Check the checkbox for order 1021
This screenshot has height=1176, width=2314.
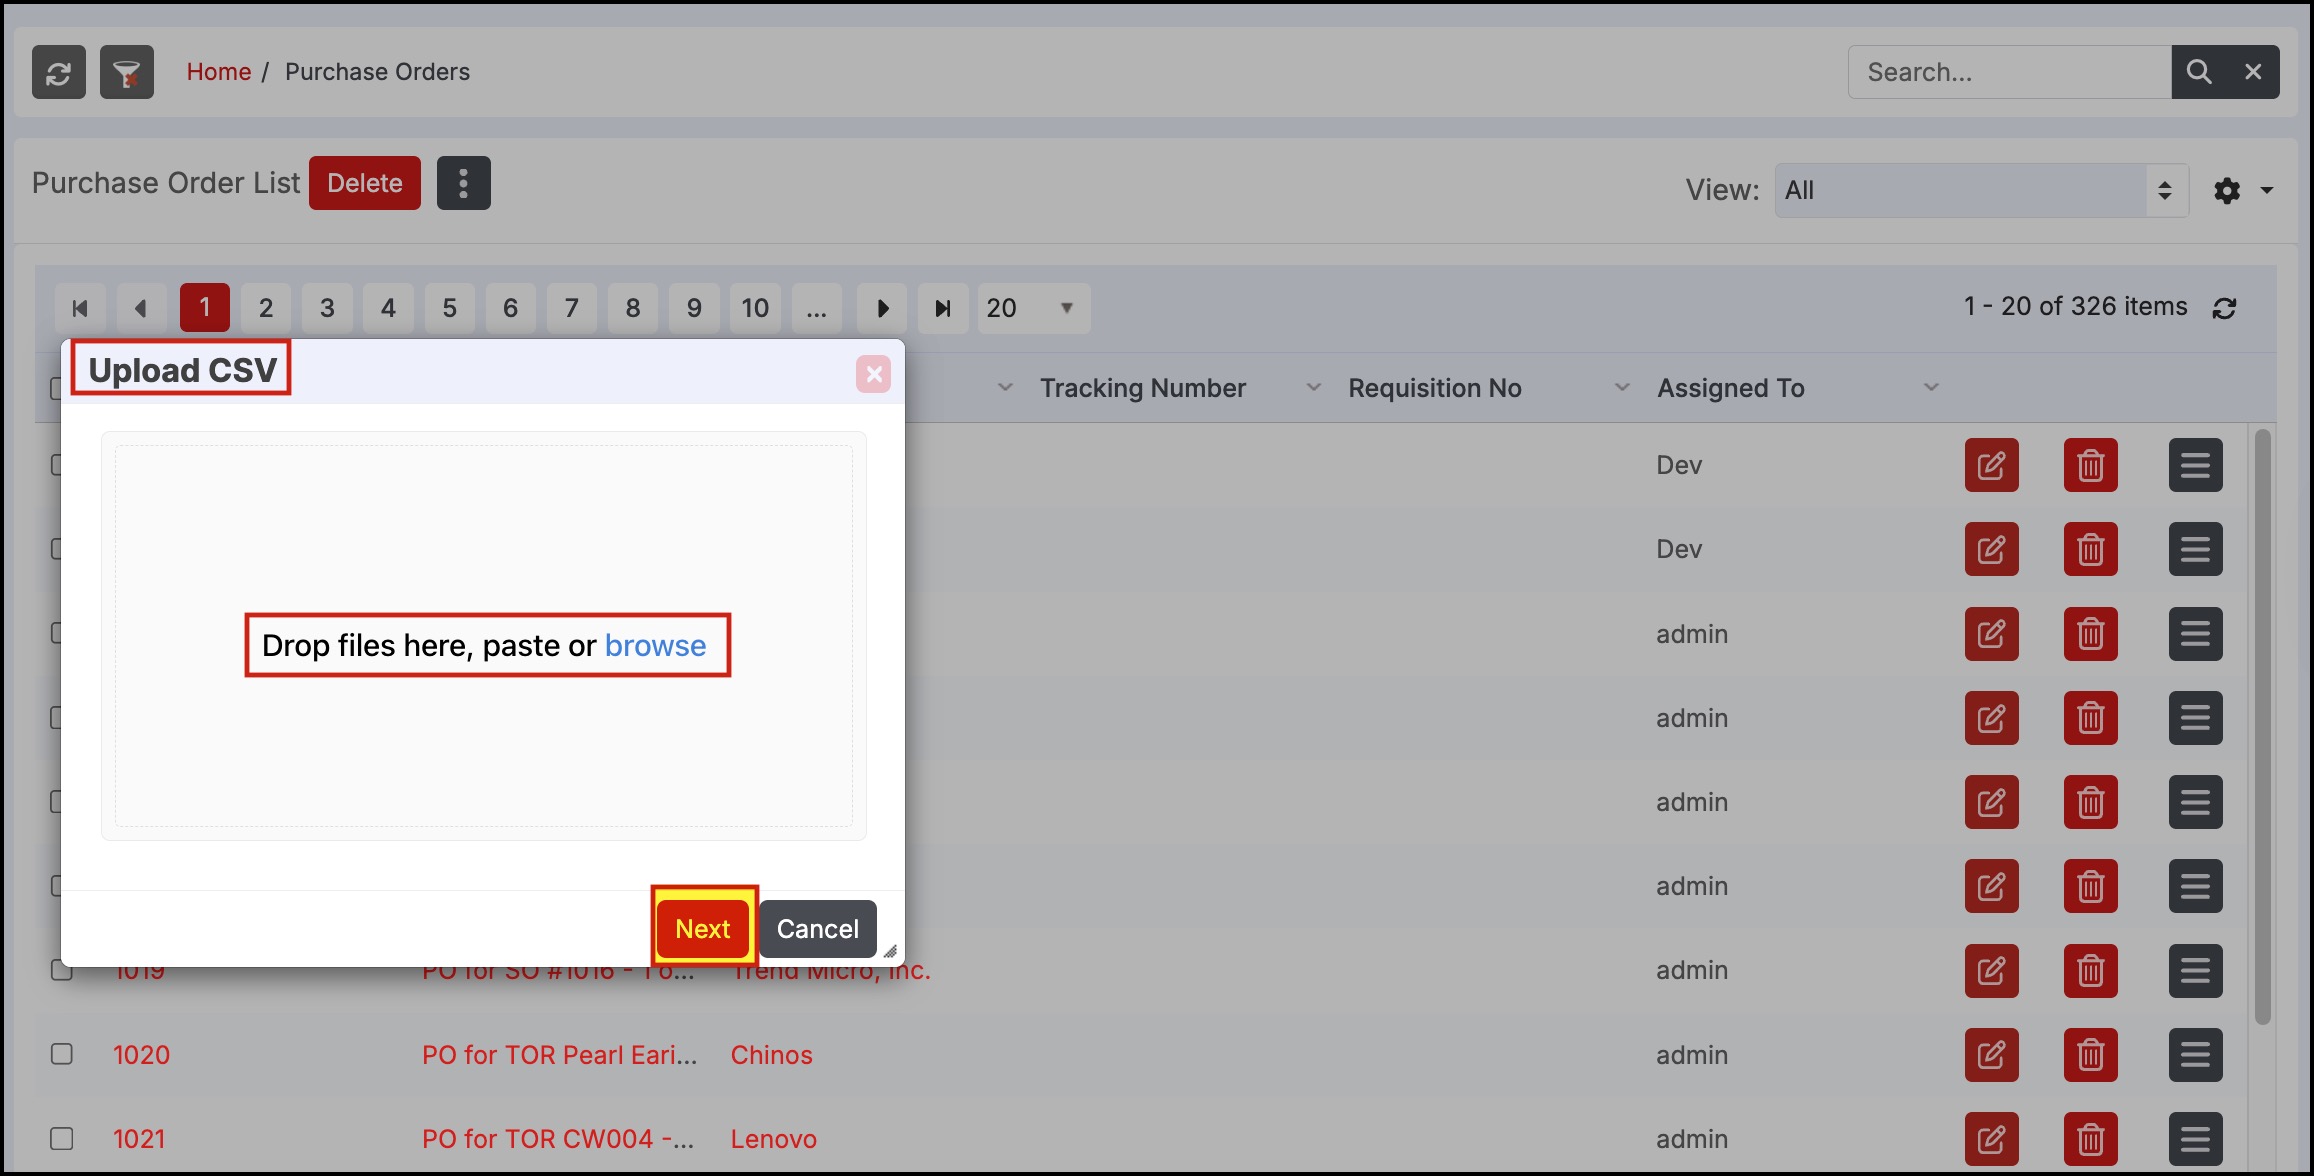(62, 1138)
